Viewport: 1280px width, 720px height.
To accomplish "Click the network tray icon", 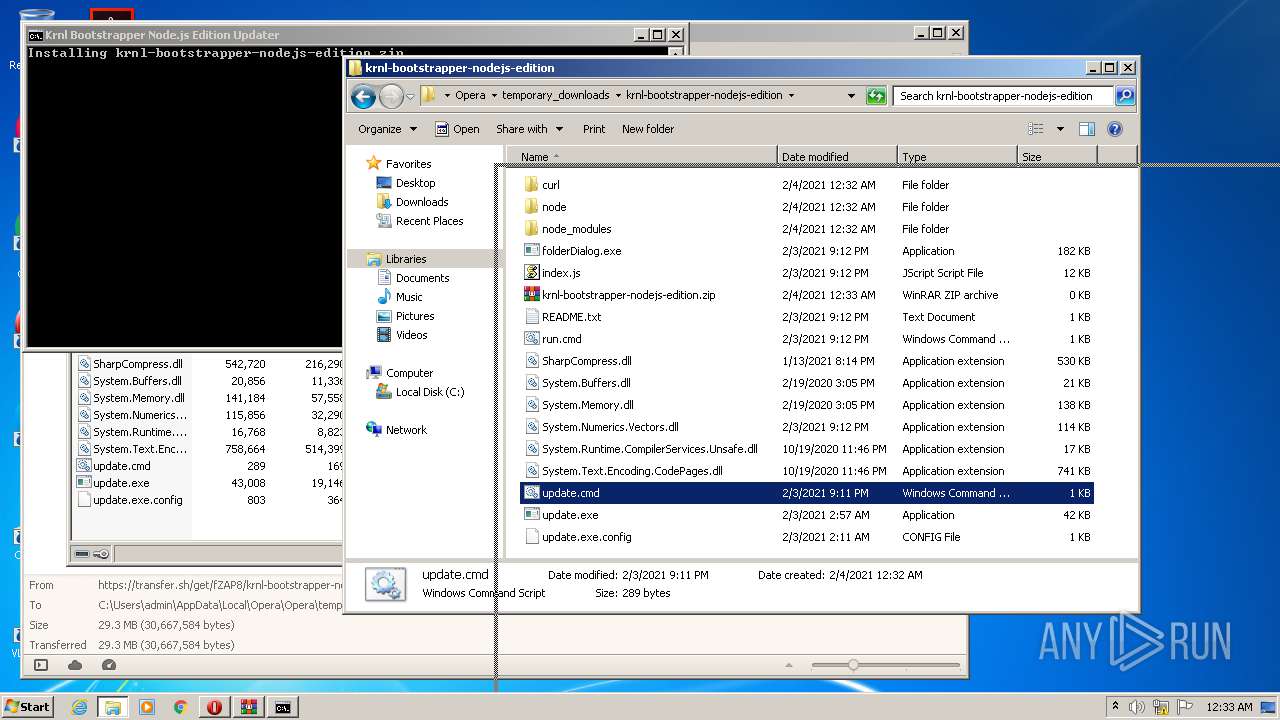I will pos(1160,707).
